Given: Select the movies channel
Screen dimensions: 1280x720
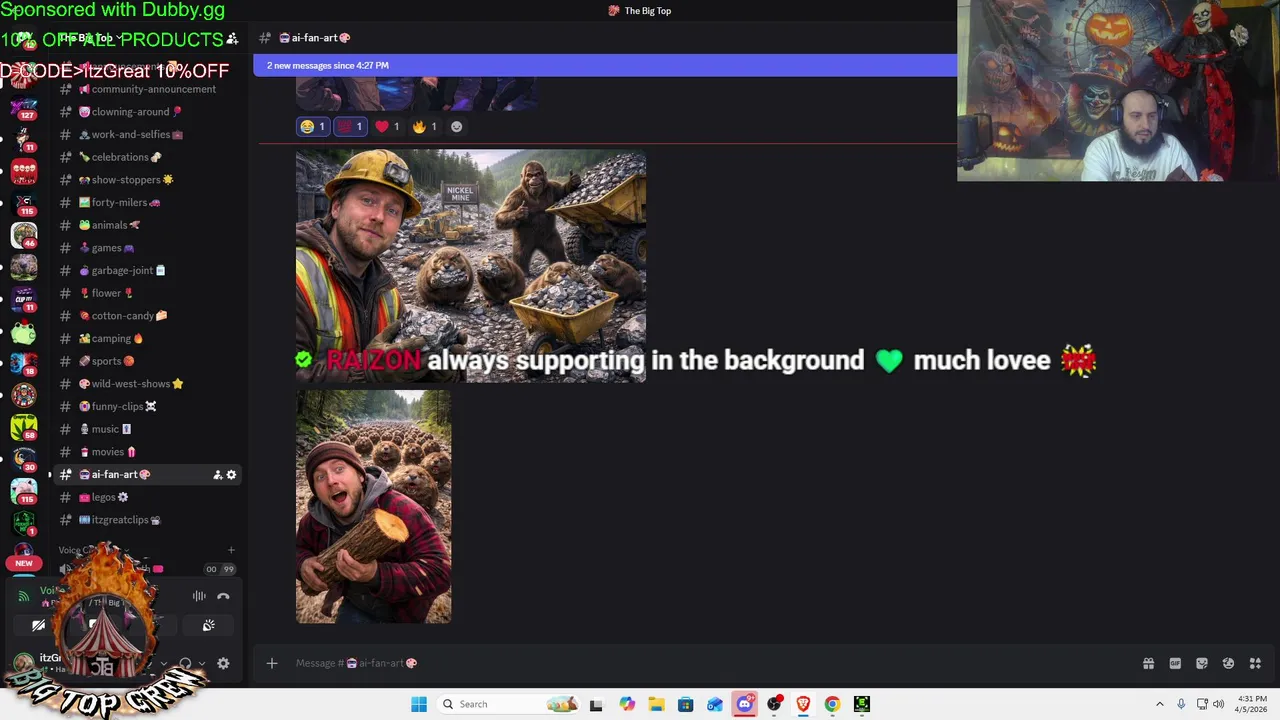Looking at the screenshot, I should 148,452.
